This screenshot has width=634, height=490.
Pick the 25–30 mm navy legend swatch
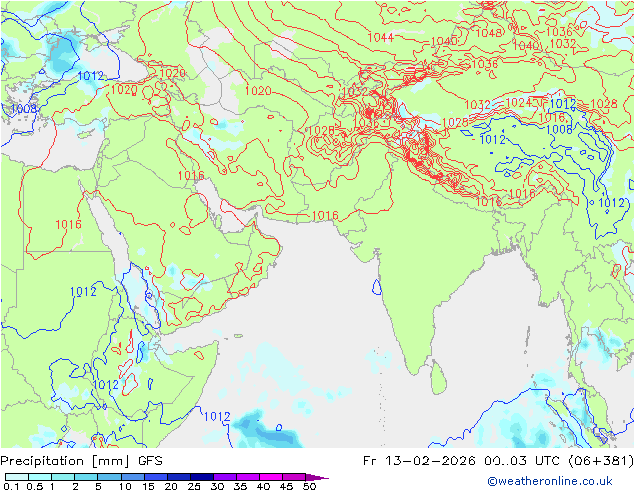tap(201, 477)
